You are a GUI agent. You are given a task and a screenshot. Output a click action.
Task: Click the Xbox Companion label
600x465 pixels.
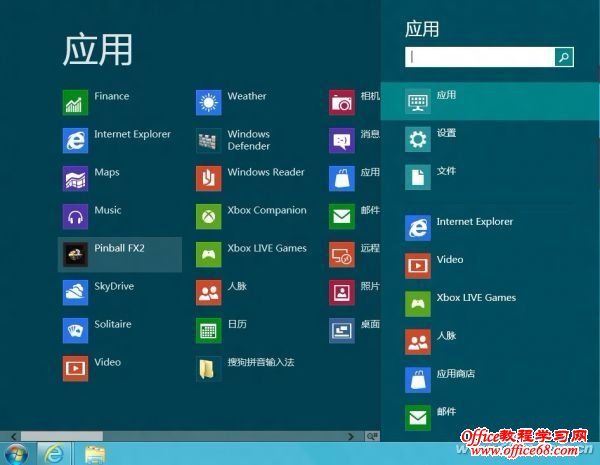[x=267, y=210]
